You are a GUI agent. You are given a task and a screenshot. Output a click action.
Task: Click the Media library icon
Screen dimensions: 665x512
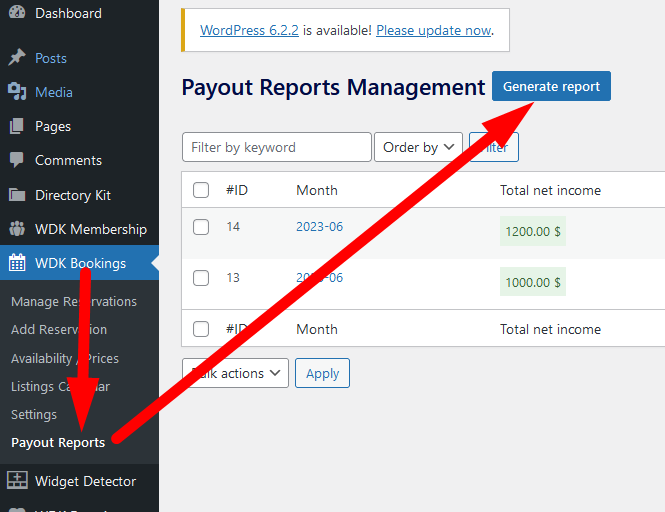coord(17,92)
